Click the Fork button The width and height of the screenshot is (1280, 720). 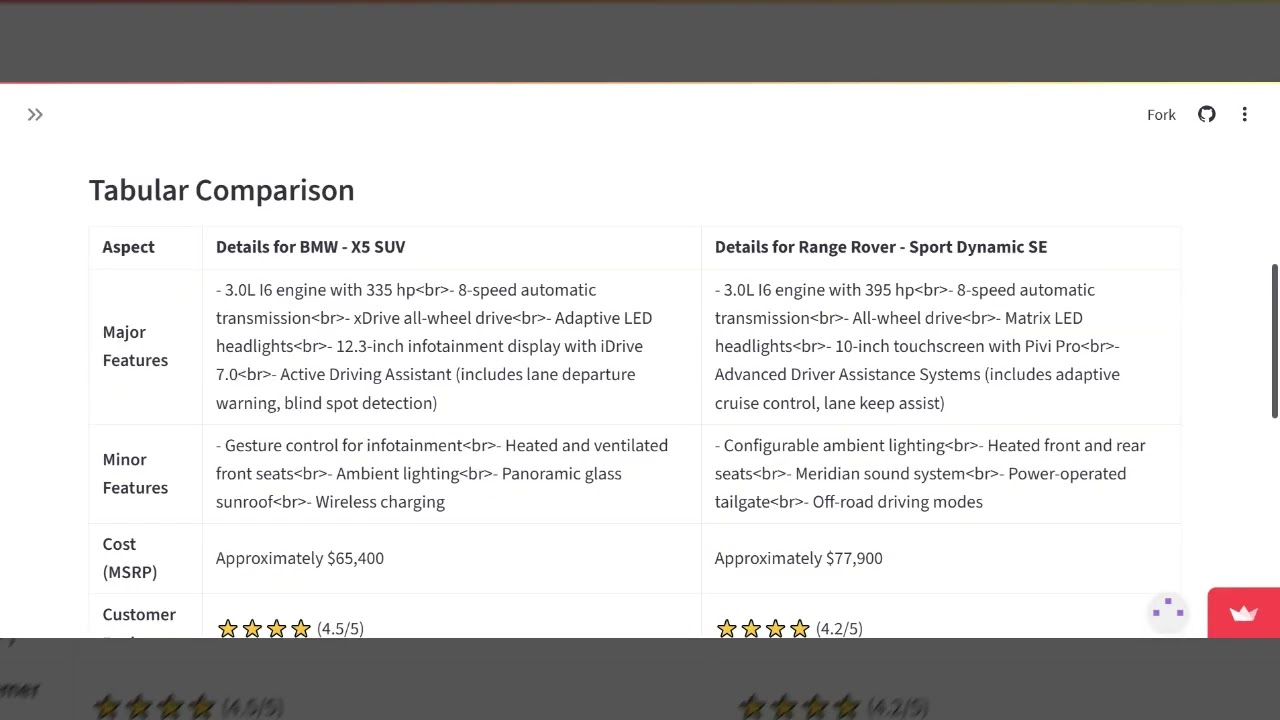(x=1161, y=115)
